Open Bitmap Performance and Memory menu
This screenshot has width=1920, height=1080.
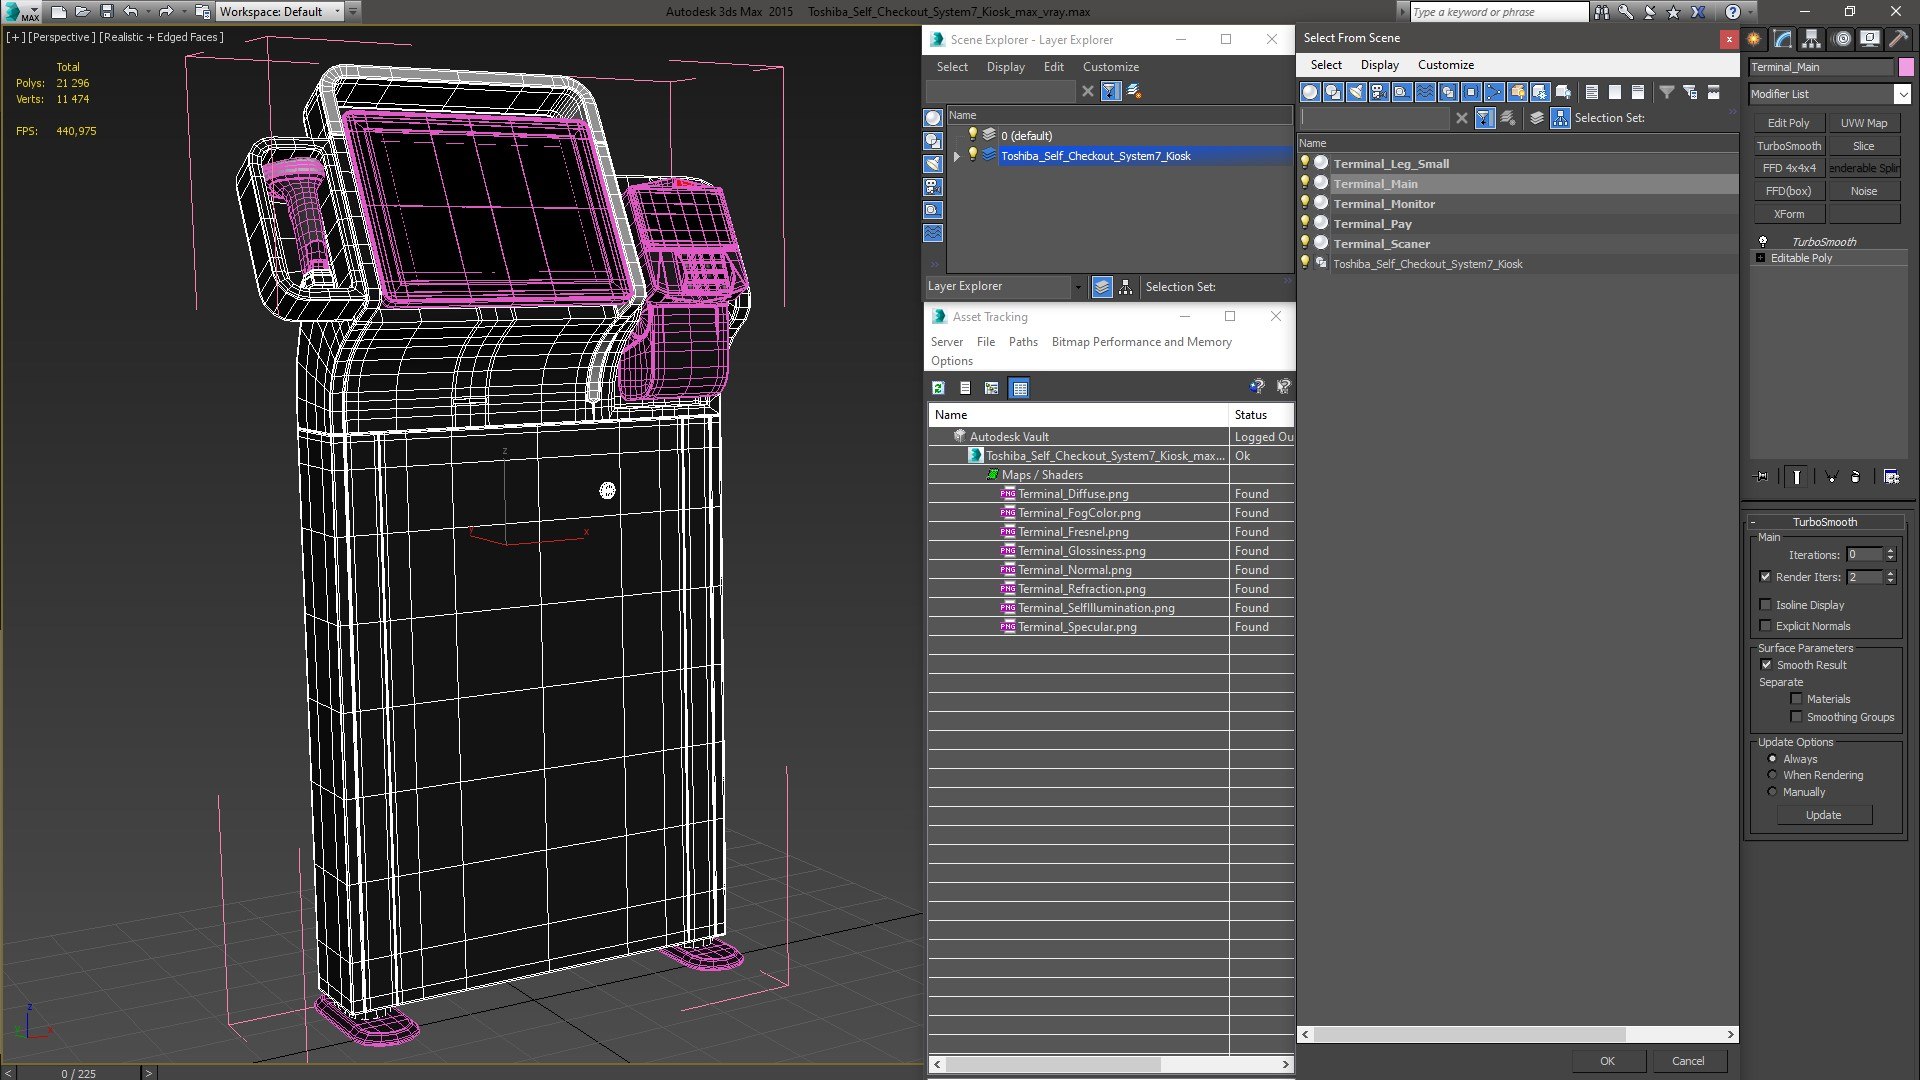coord(1141,342)
